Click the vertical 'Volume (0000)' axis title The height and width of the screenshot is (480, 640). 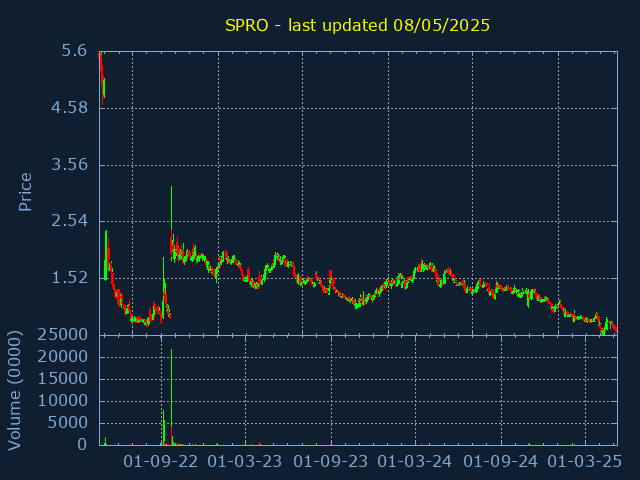click(x=14, y=391)
